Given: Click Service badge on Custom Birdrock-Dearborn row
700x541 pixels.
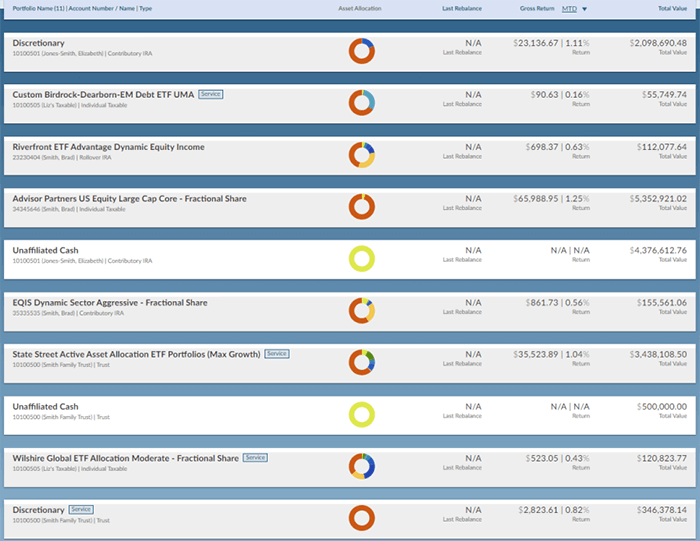Looking at the screenshot, I should pyautogui.click(x=211, y=94).
